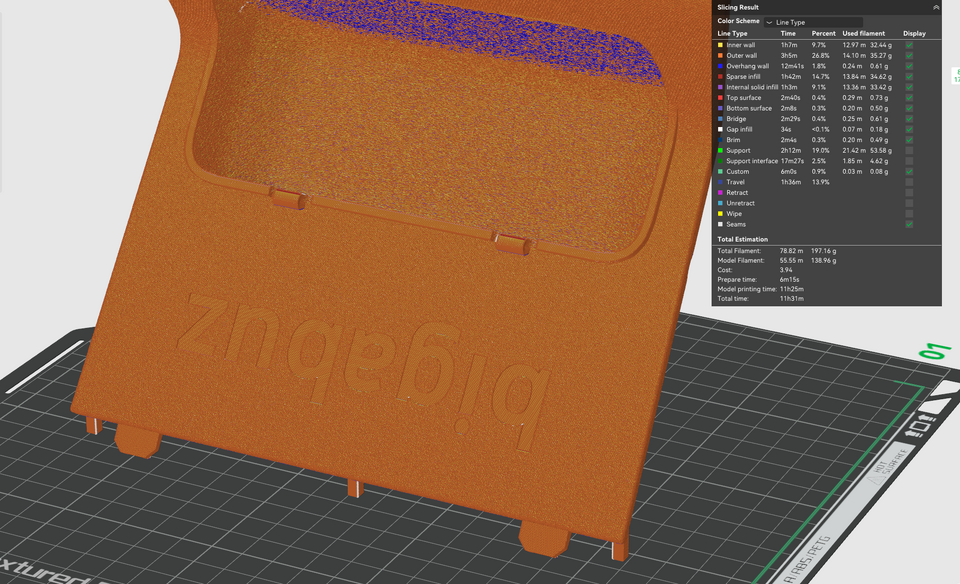Collapse the Slicing Result panel chevron
960x584 pixels.
(935, 7)
